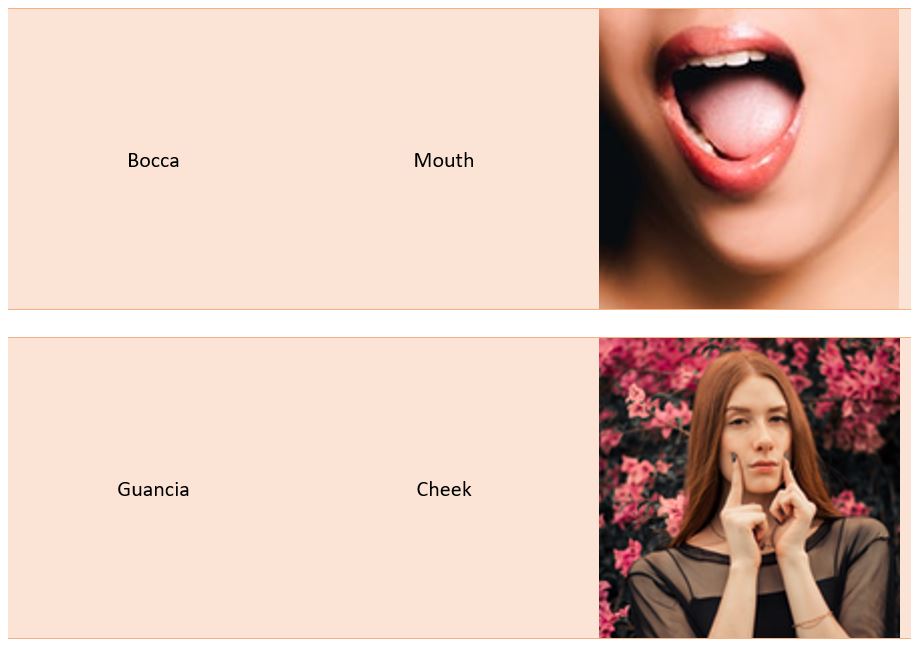
Task: Select the Italian word Bocca
Action: 153,160
